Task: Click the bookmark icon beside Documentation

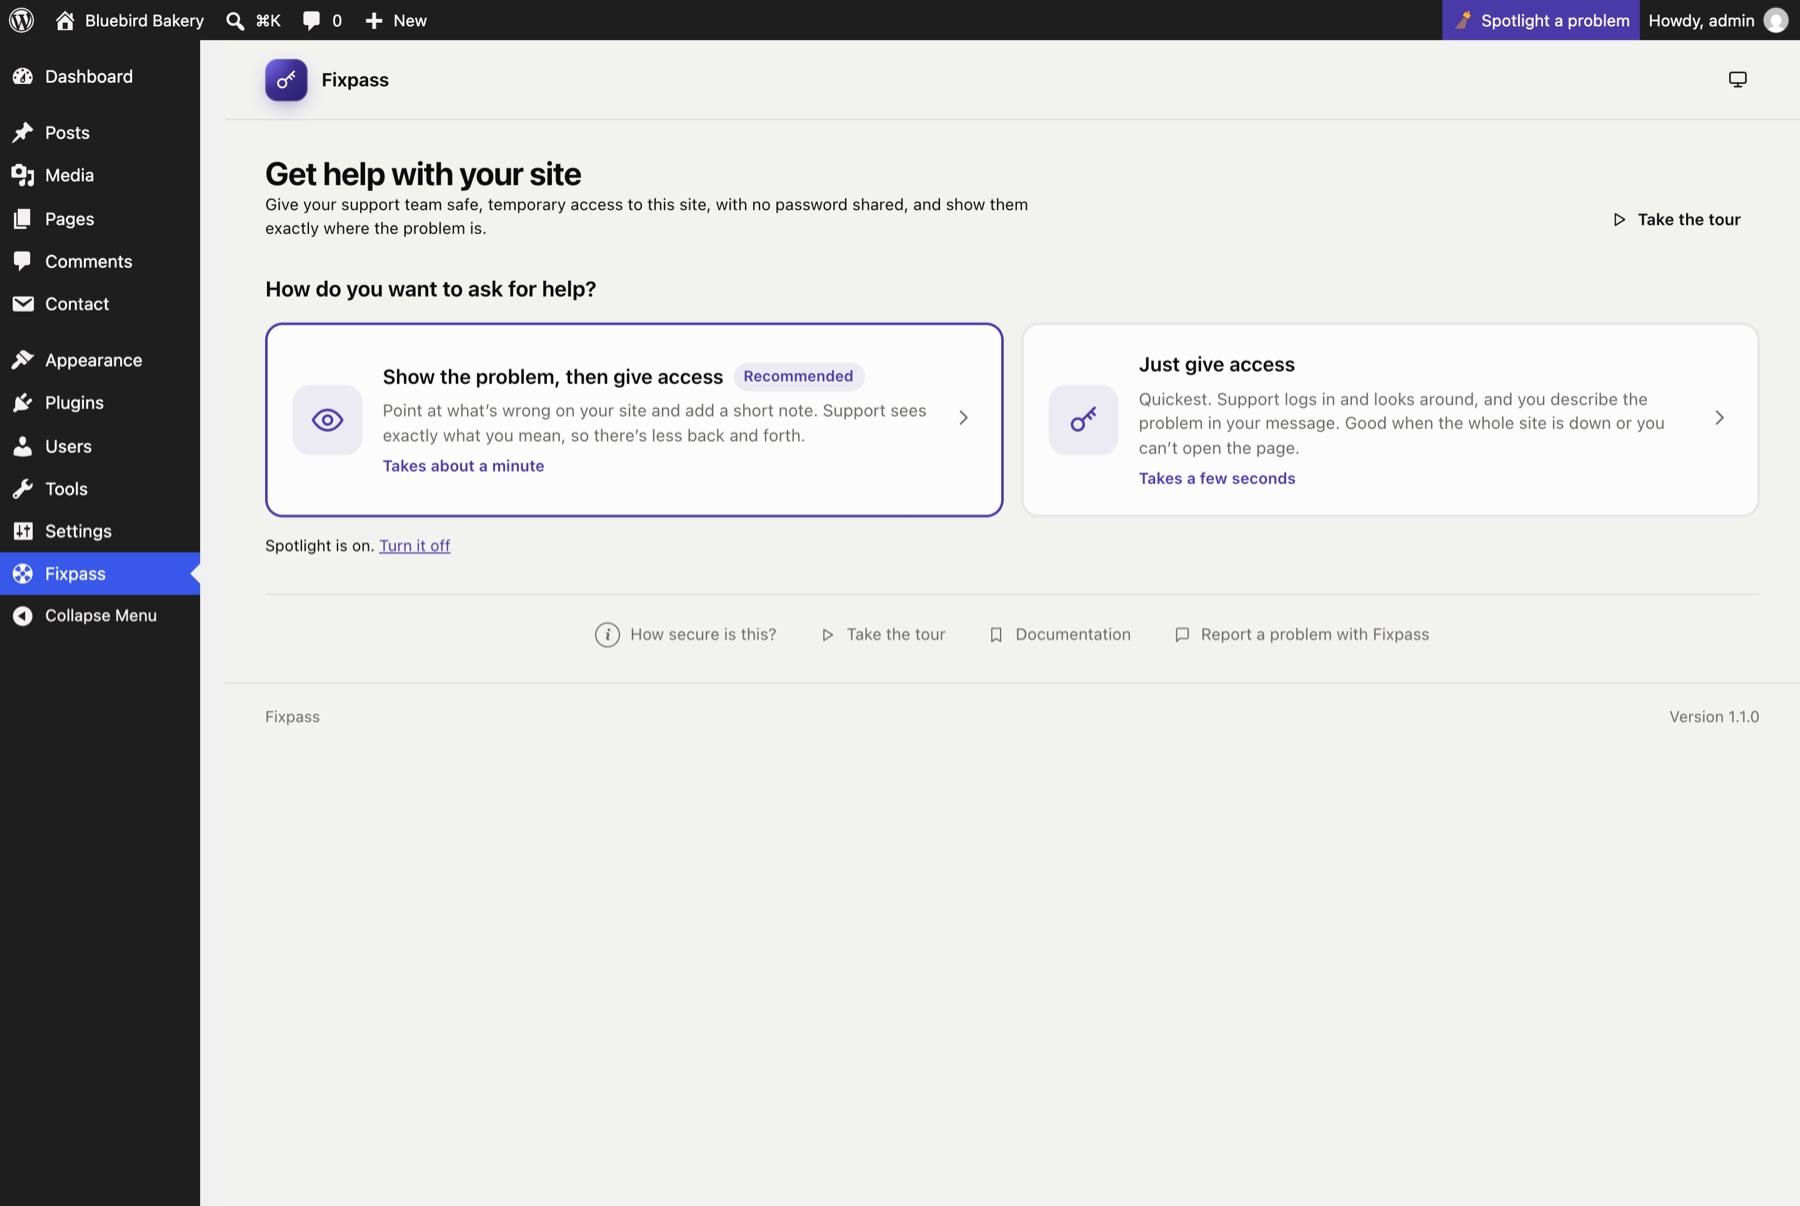Action: pos(996,635)
